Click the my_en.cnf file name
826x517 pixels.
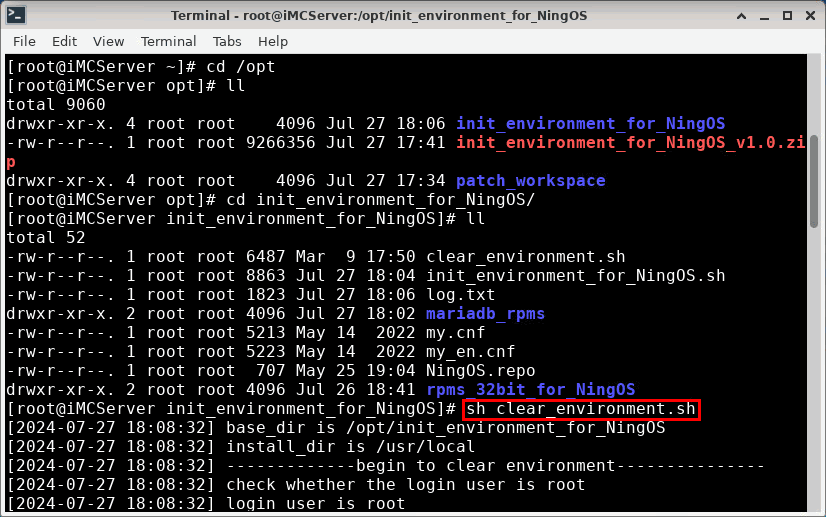470,352
